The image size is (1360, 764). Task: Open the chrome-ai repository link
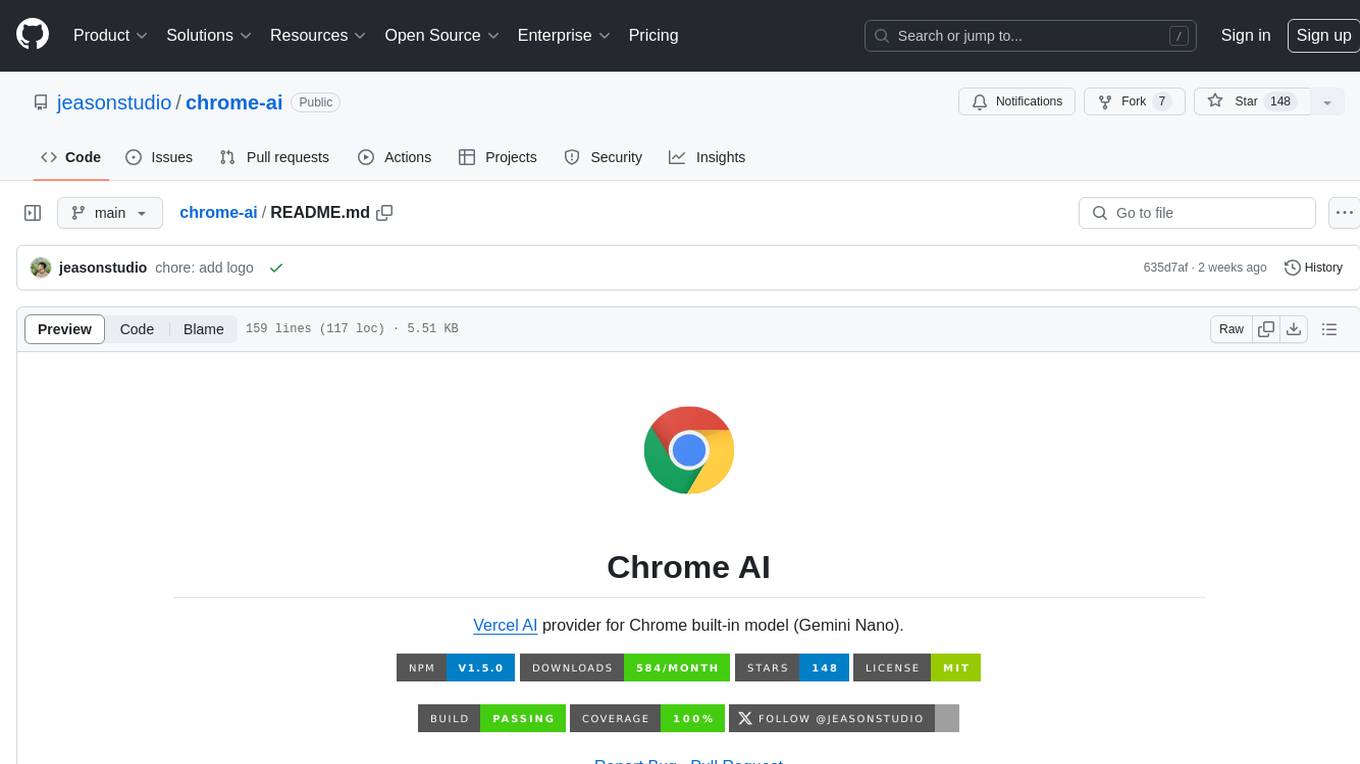(234, 102)
